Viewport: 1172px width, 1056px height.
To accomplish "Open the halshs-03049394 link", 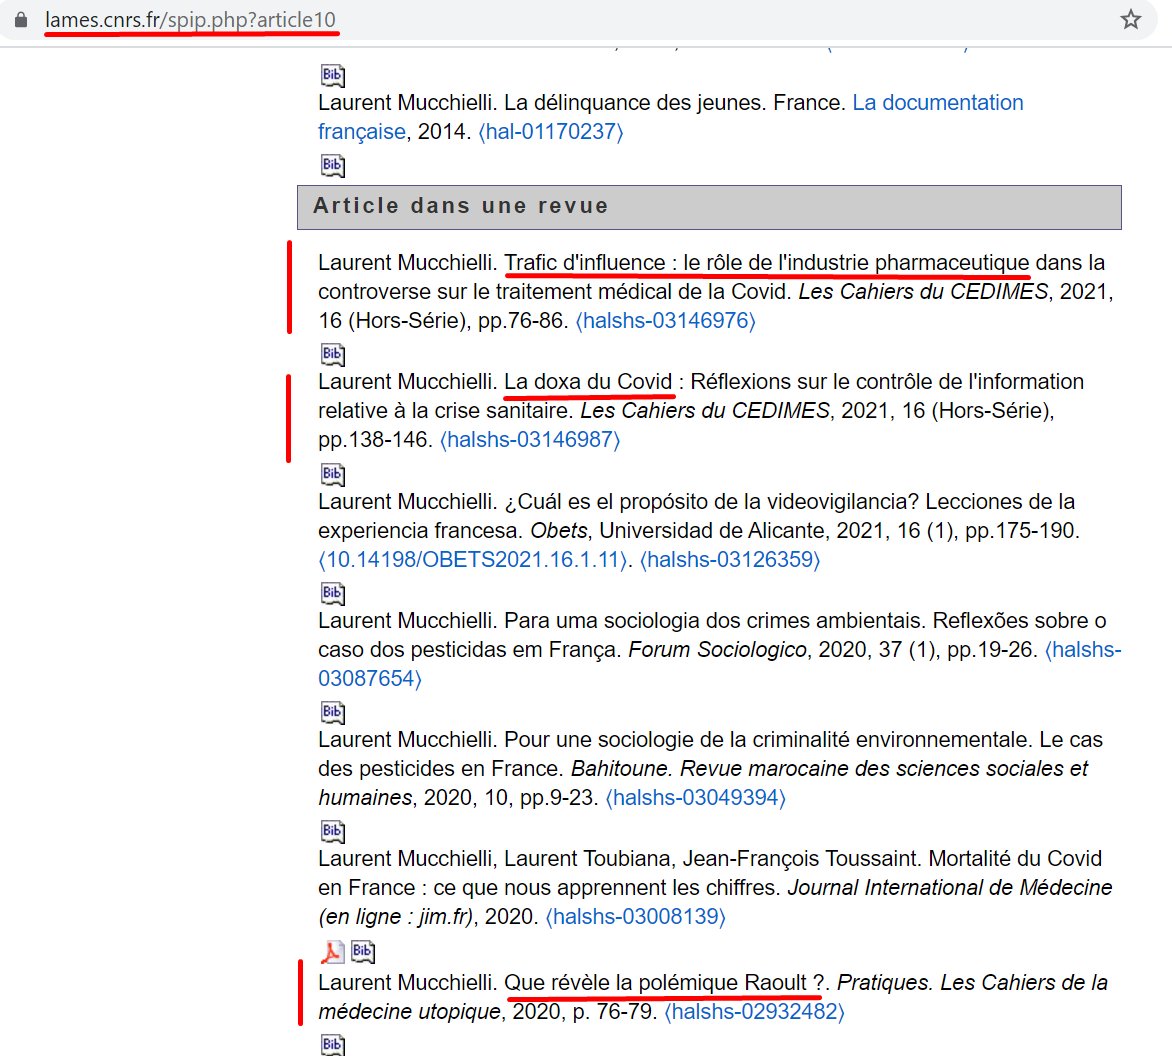I will tap(695, 798).
